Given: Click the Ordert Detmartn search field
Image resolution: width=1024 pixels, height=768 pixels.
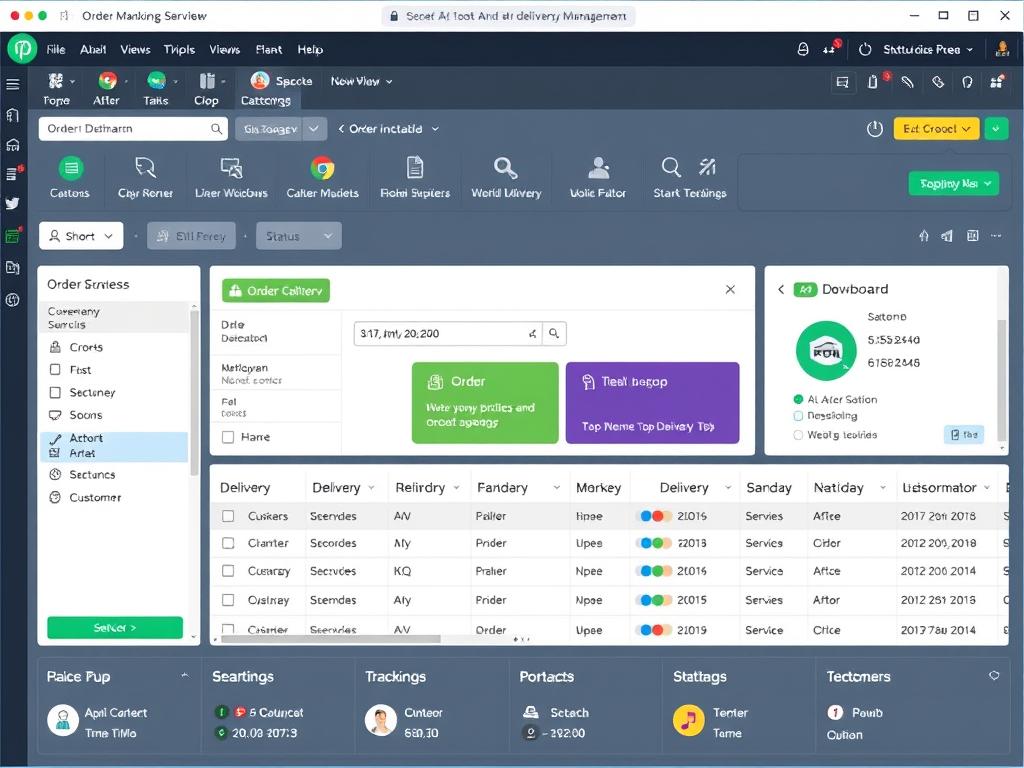Looking at the screenshot, I should [x=122, y=129].
